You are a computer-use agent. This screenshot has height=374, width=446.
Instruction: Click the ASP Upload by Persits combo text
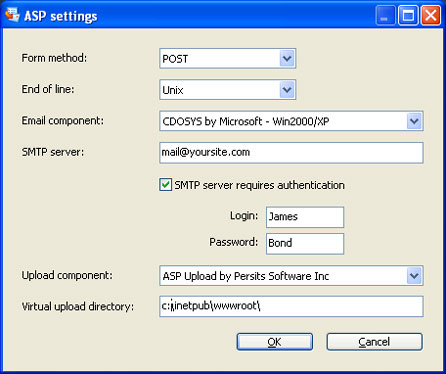point(246,276)
